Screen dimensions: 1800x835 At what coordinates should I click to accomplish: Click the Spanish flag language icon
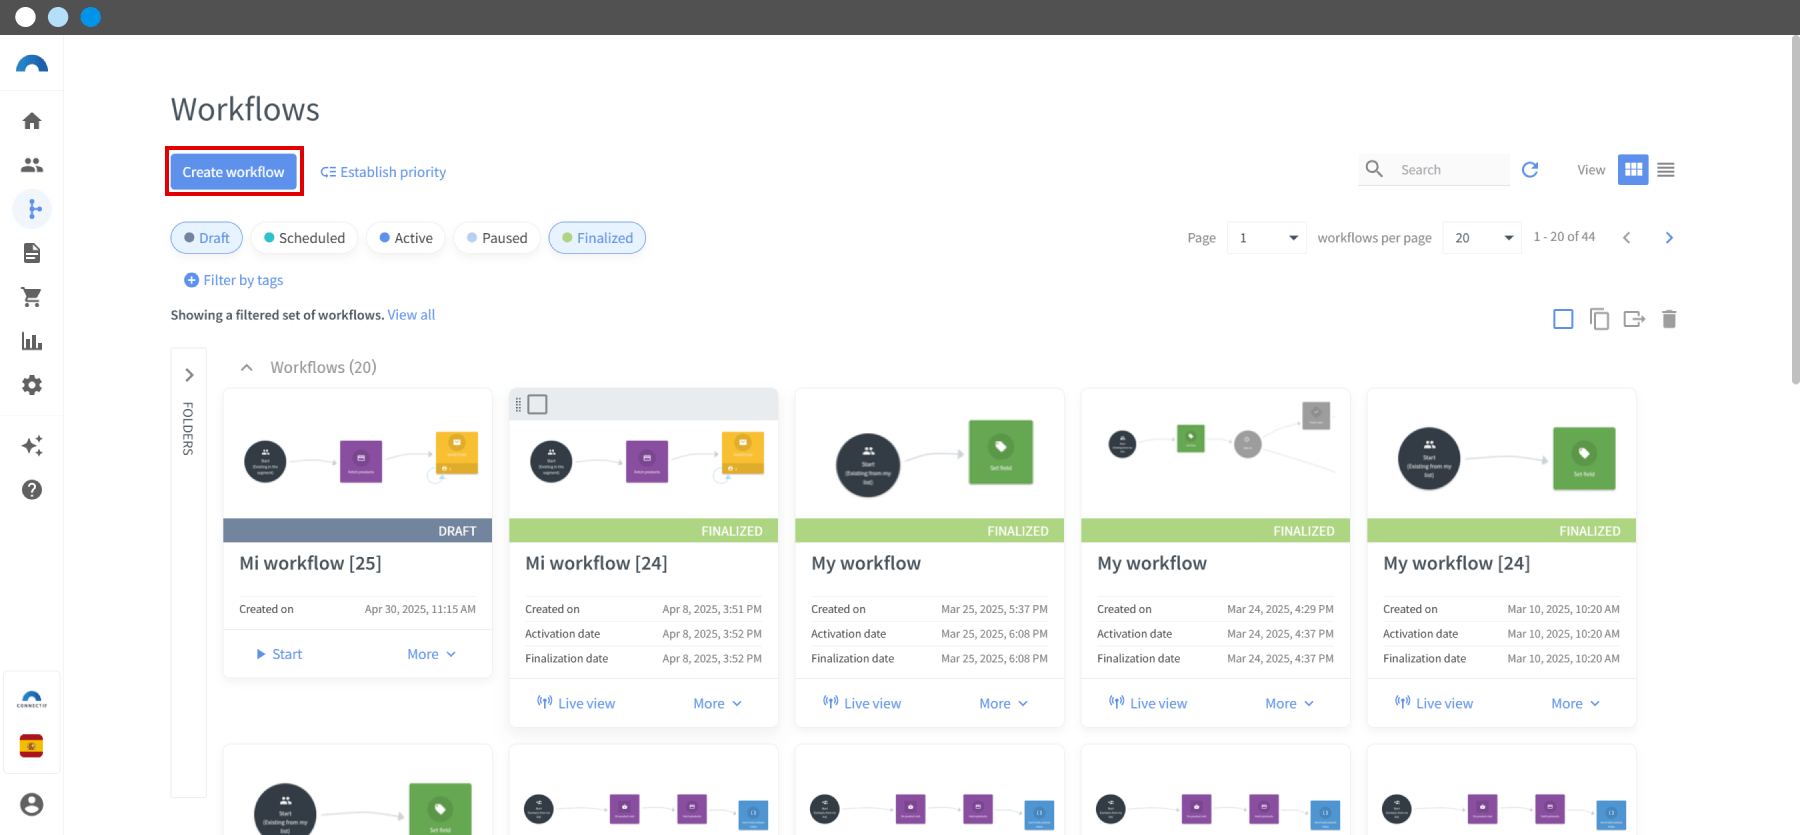click(x=32, y=746)
